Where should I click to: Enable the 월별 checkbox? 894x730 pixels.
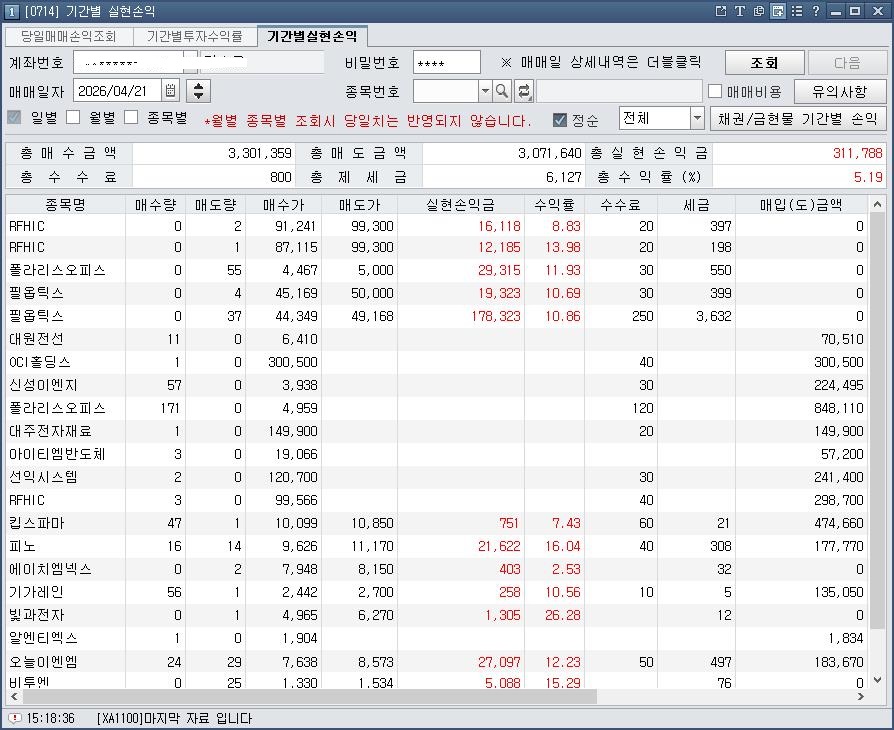[x=71, y=117]
